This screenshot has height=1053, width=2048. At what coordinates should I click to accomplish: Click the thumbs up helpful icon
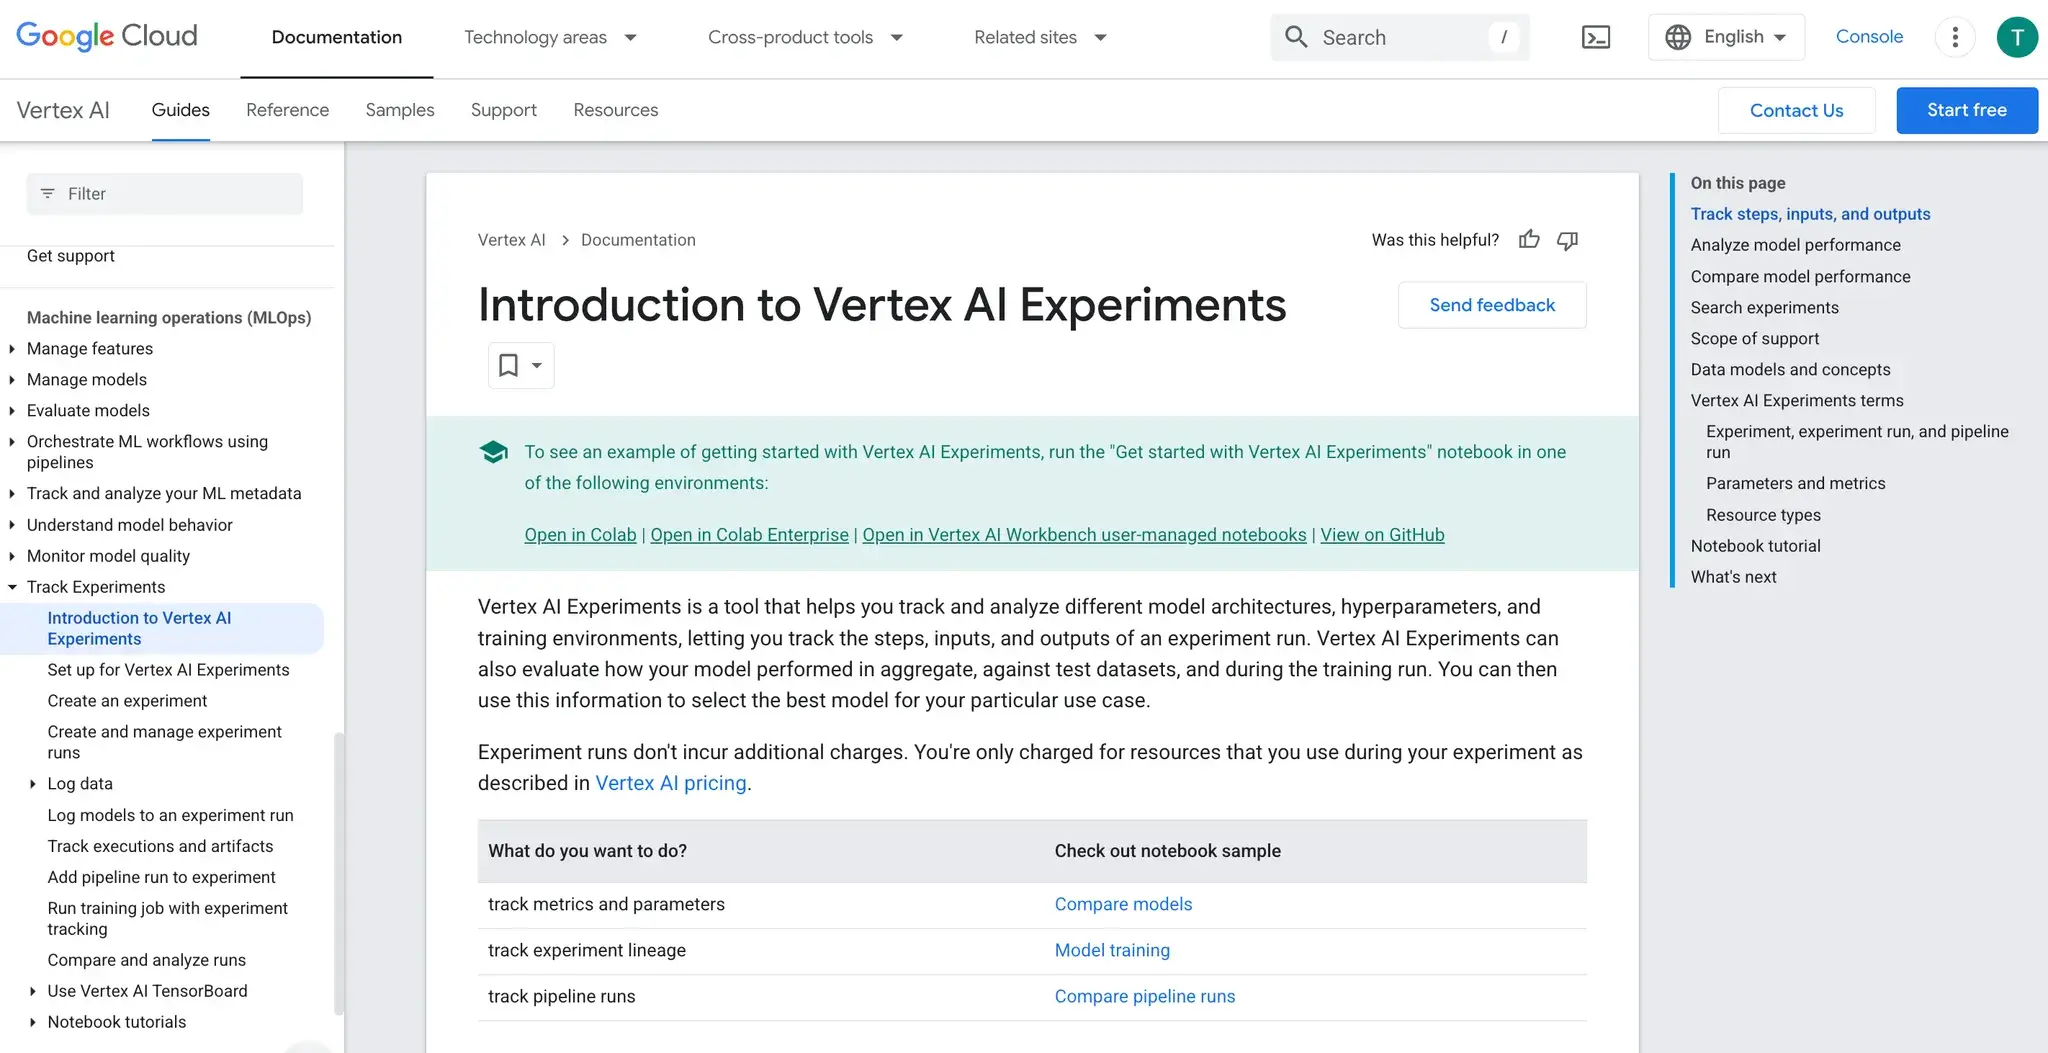1528,240
